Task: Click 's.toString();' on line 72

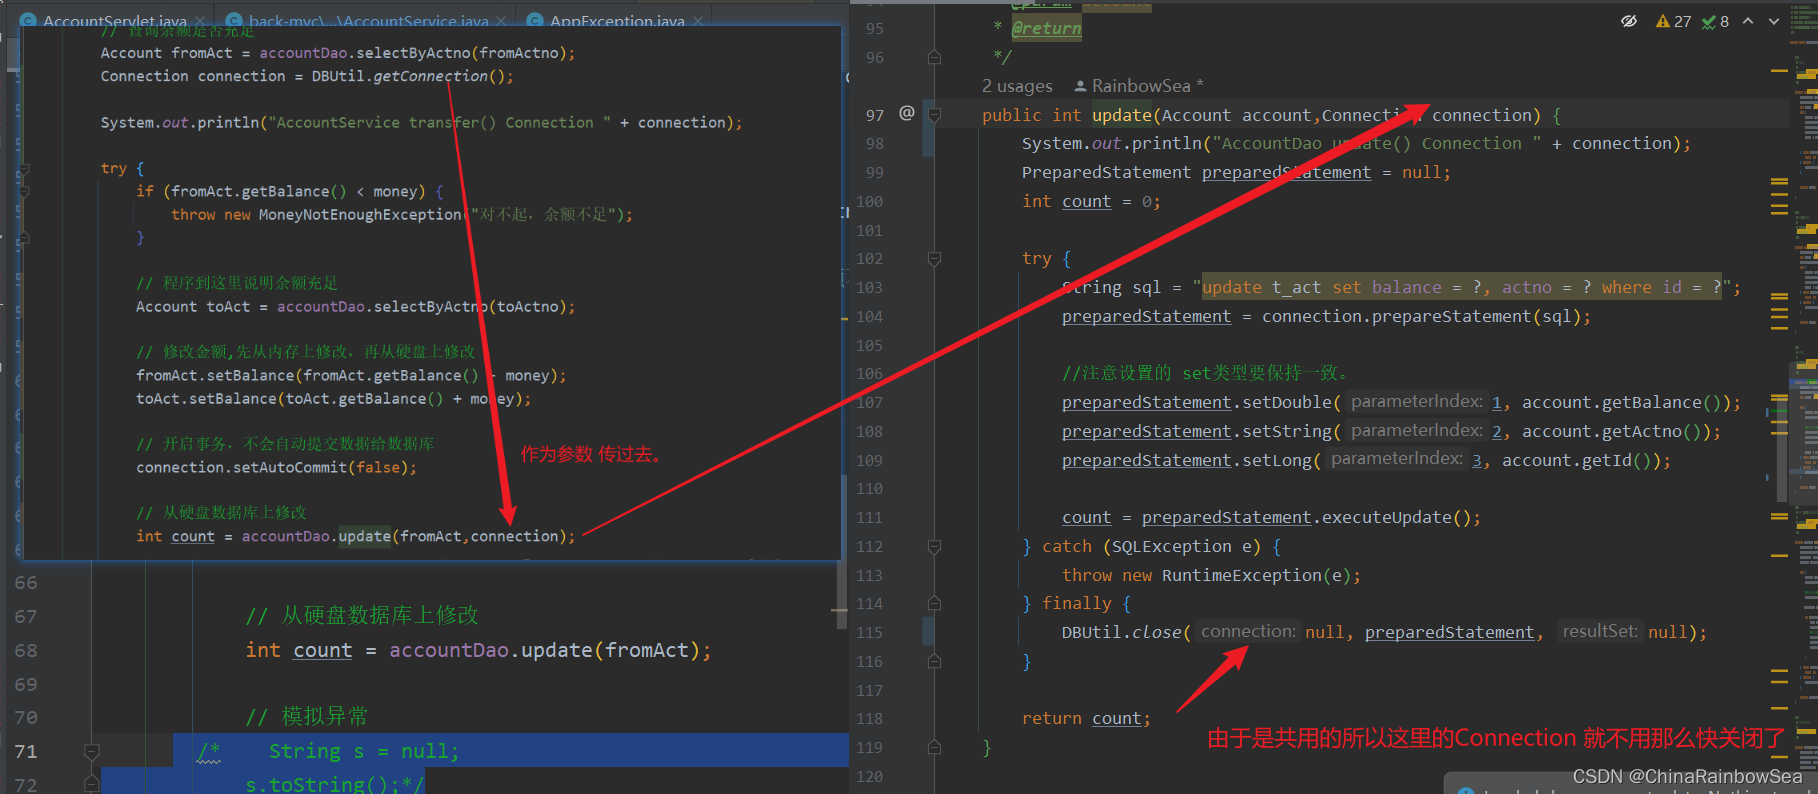Action: [x=322, y=785]
